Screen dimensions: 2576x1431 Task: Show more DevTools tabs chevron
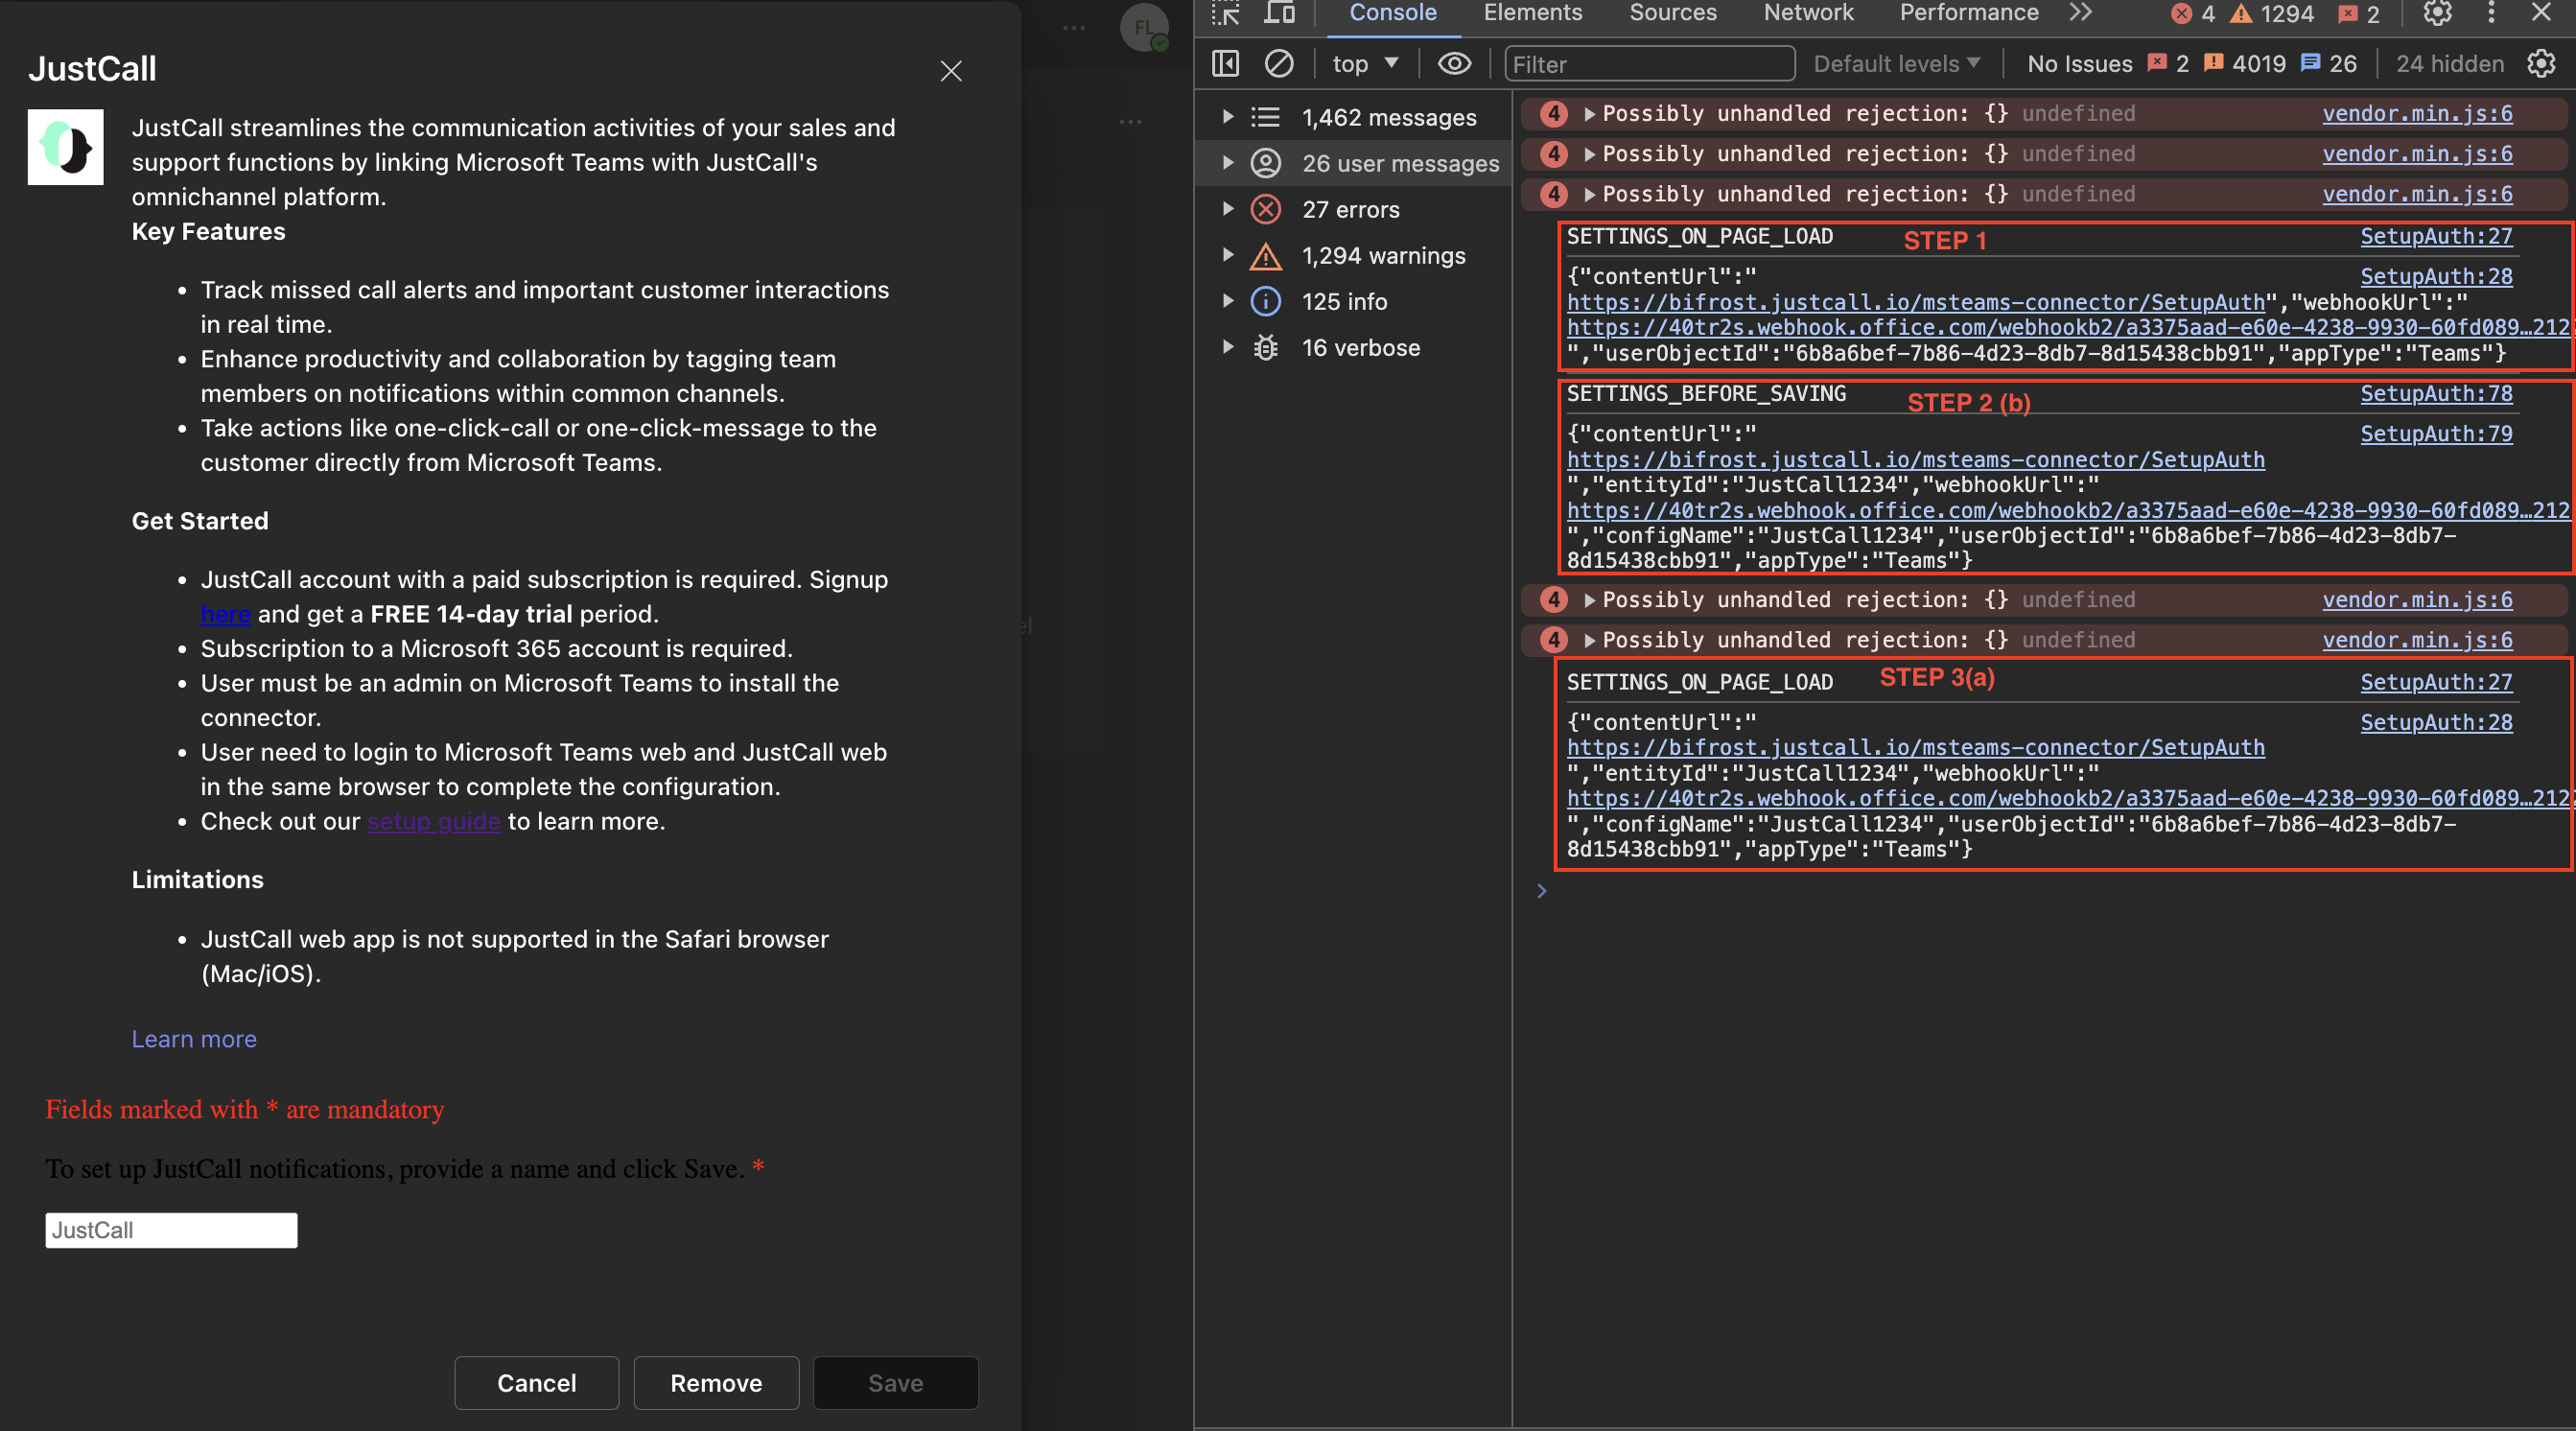(2081, 13)
